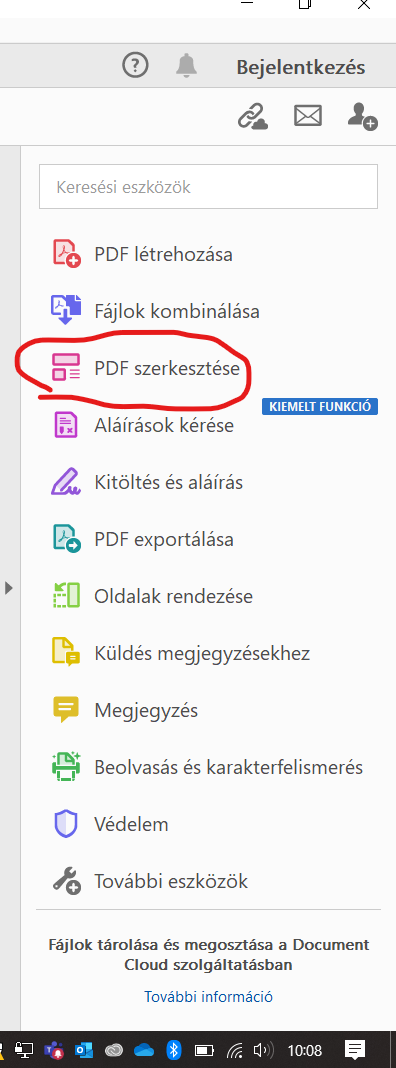Click the Bejelentkezés sign-in button

tap(301, 67)
